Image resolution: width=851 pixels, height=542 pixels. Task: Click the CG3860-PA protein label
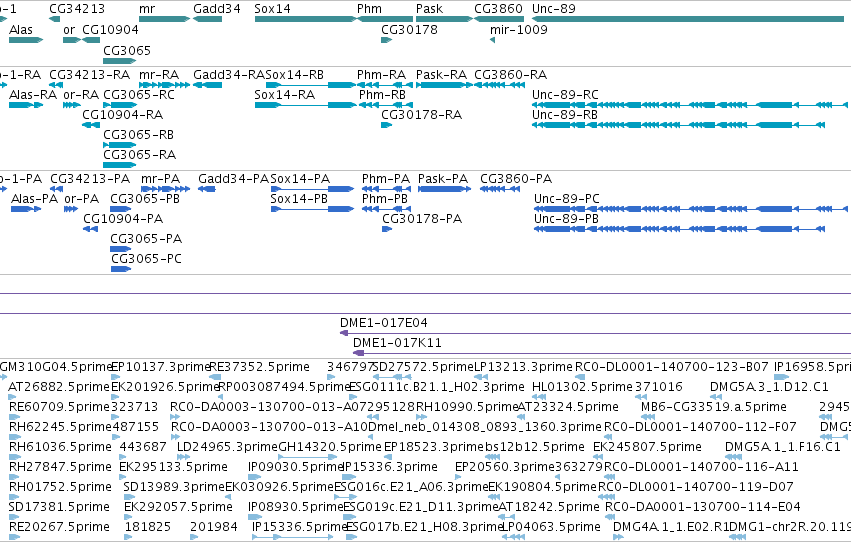[516, 178]
